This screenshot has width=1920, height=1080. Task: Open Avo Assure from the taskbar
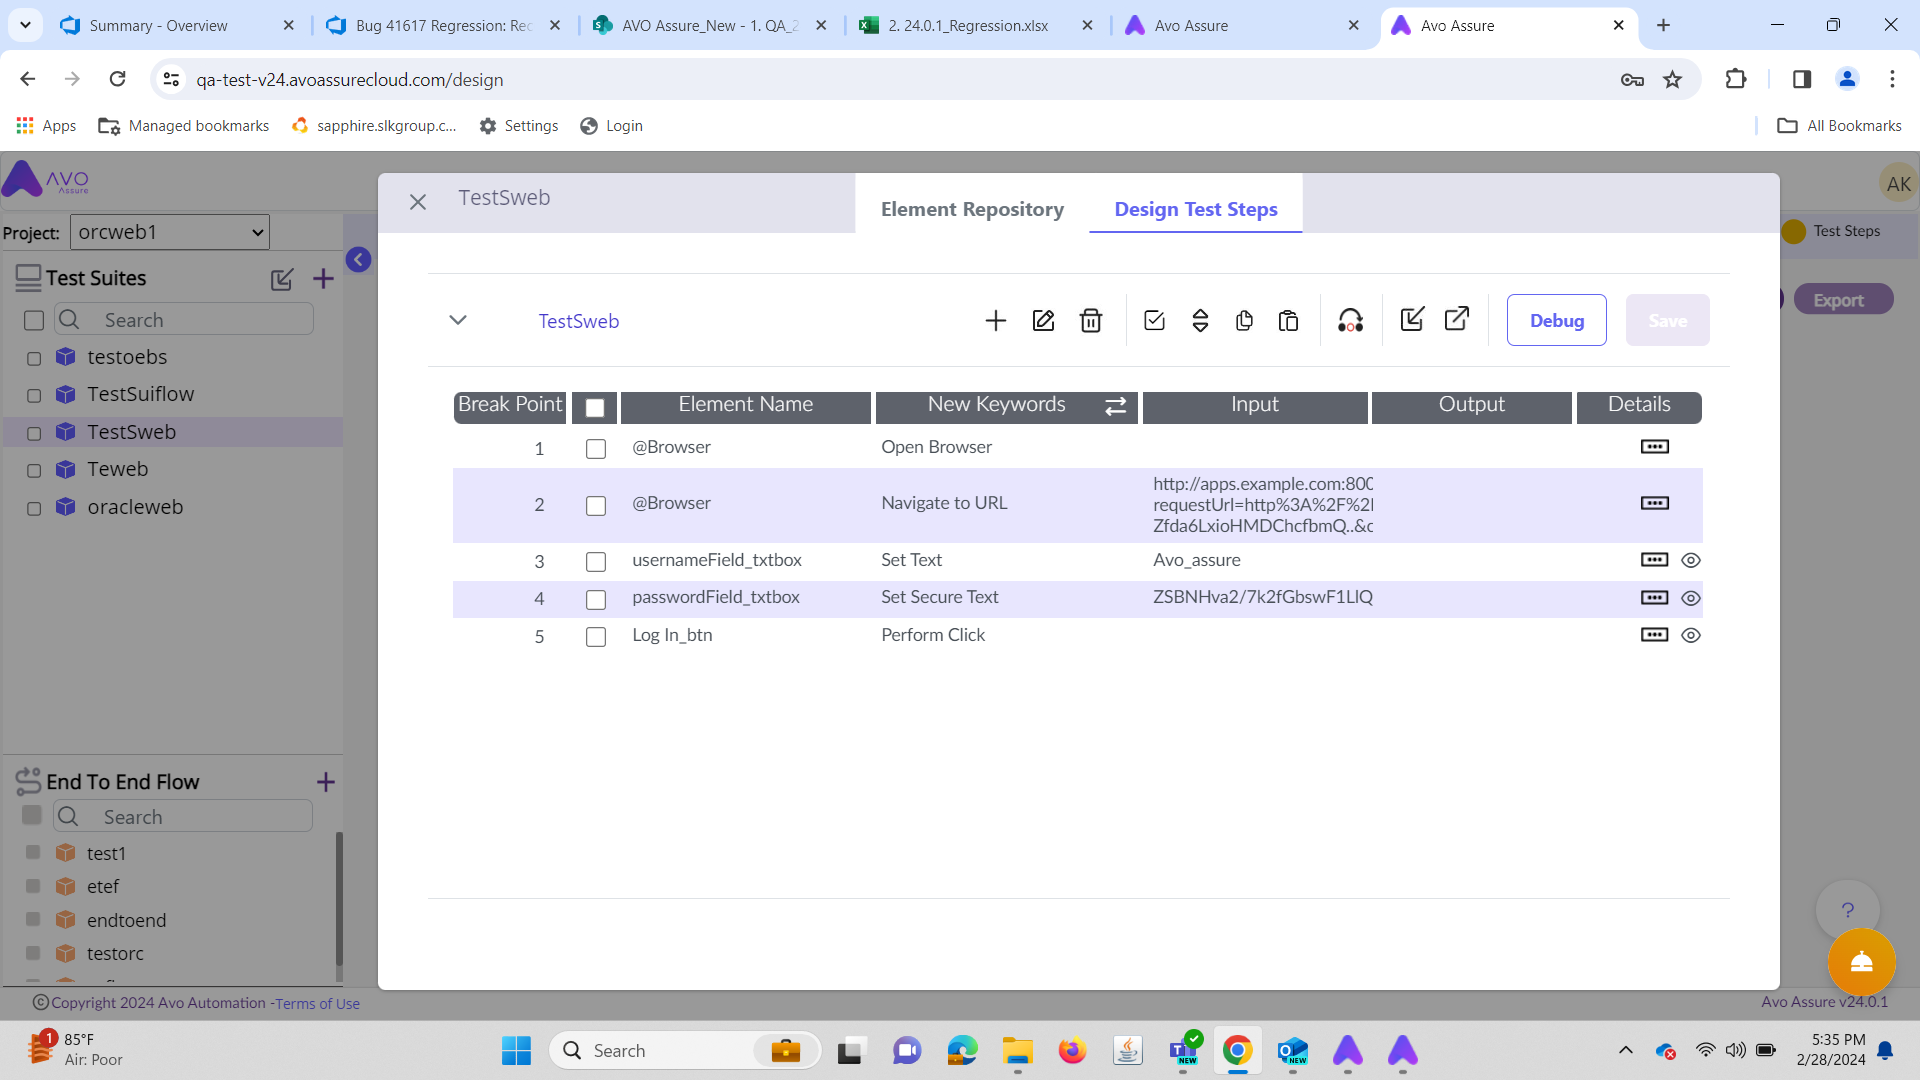(x=1348, y=1050)
